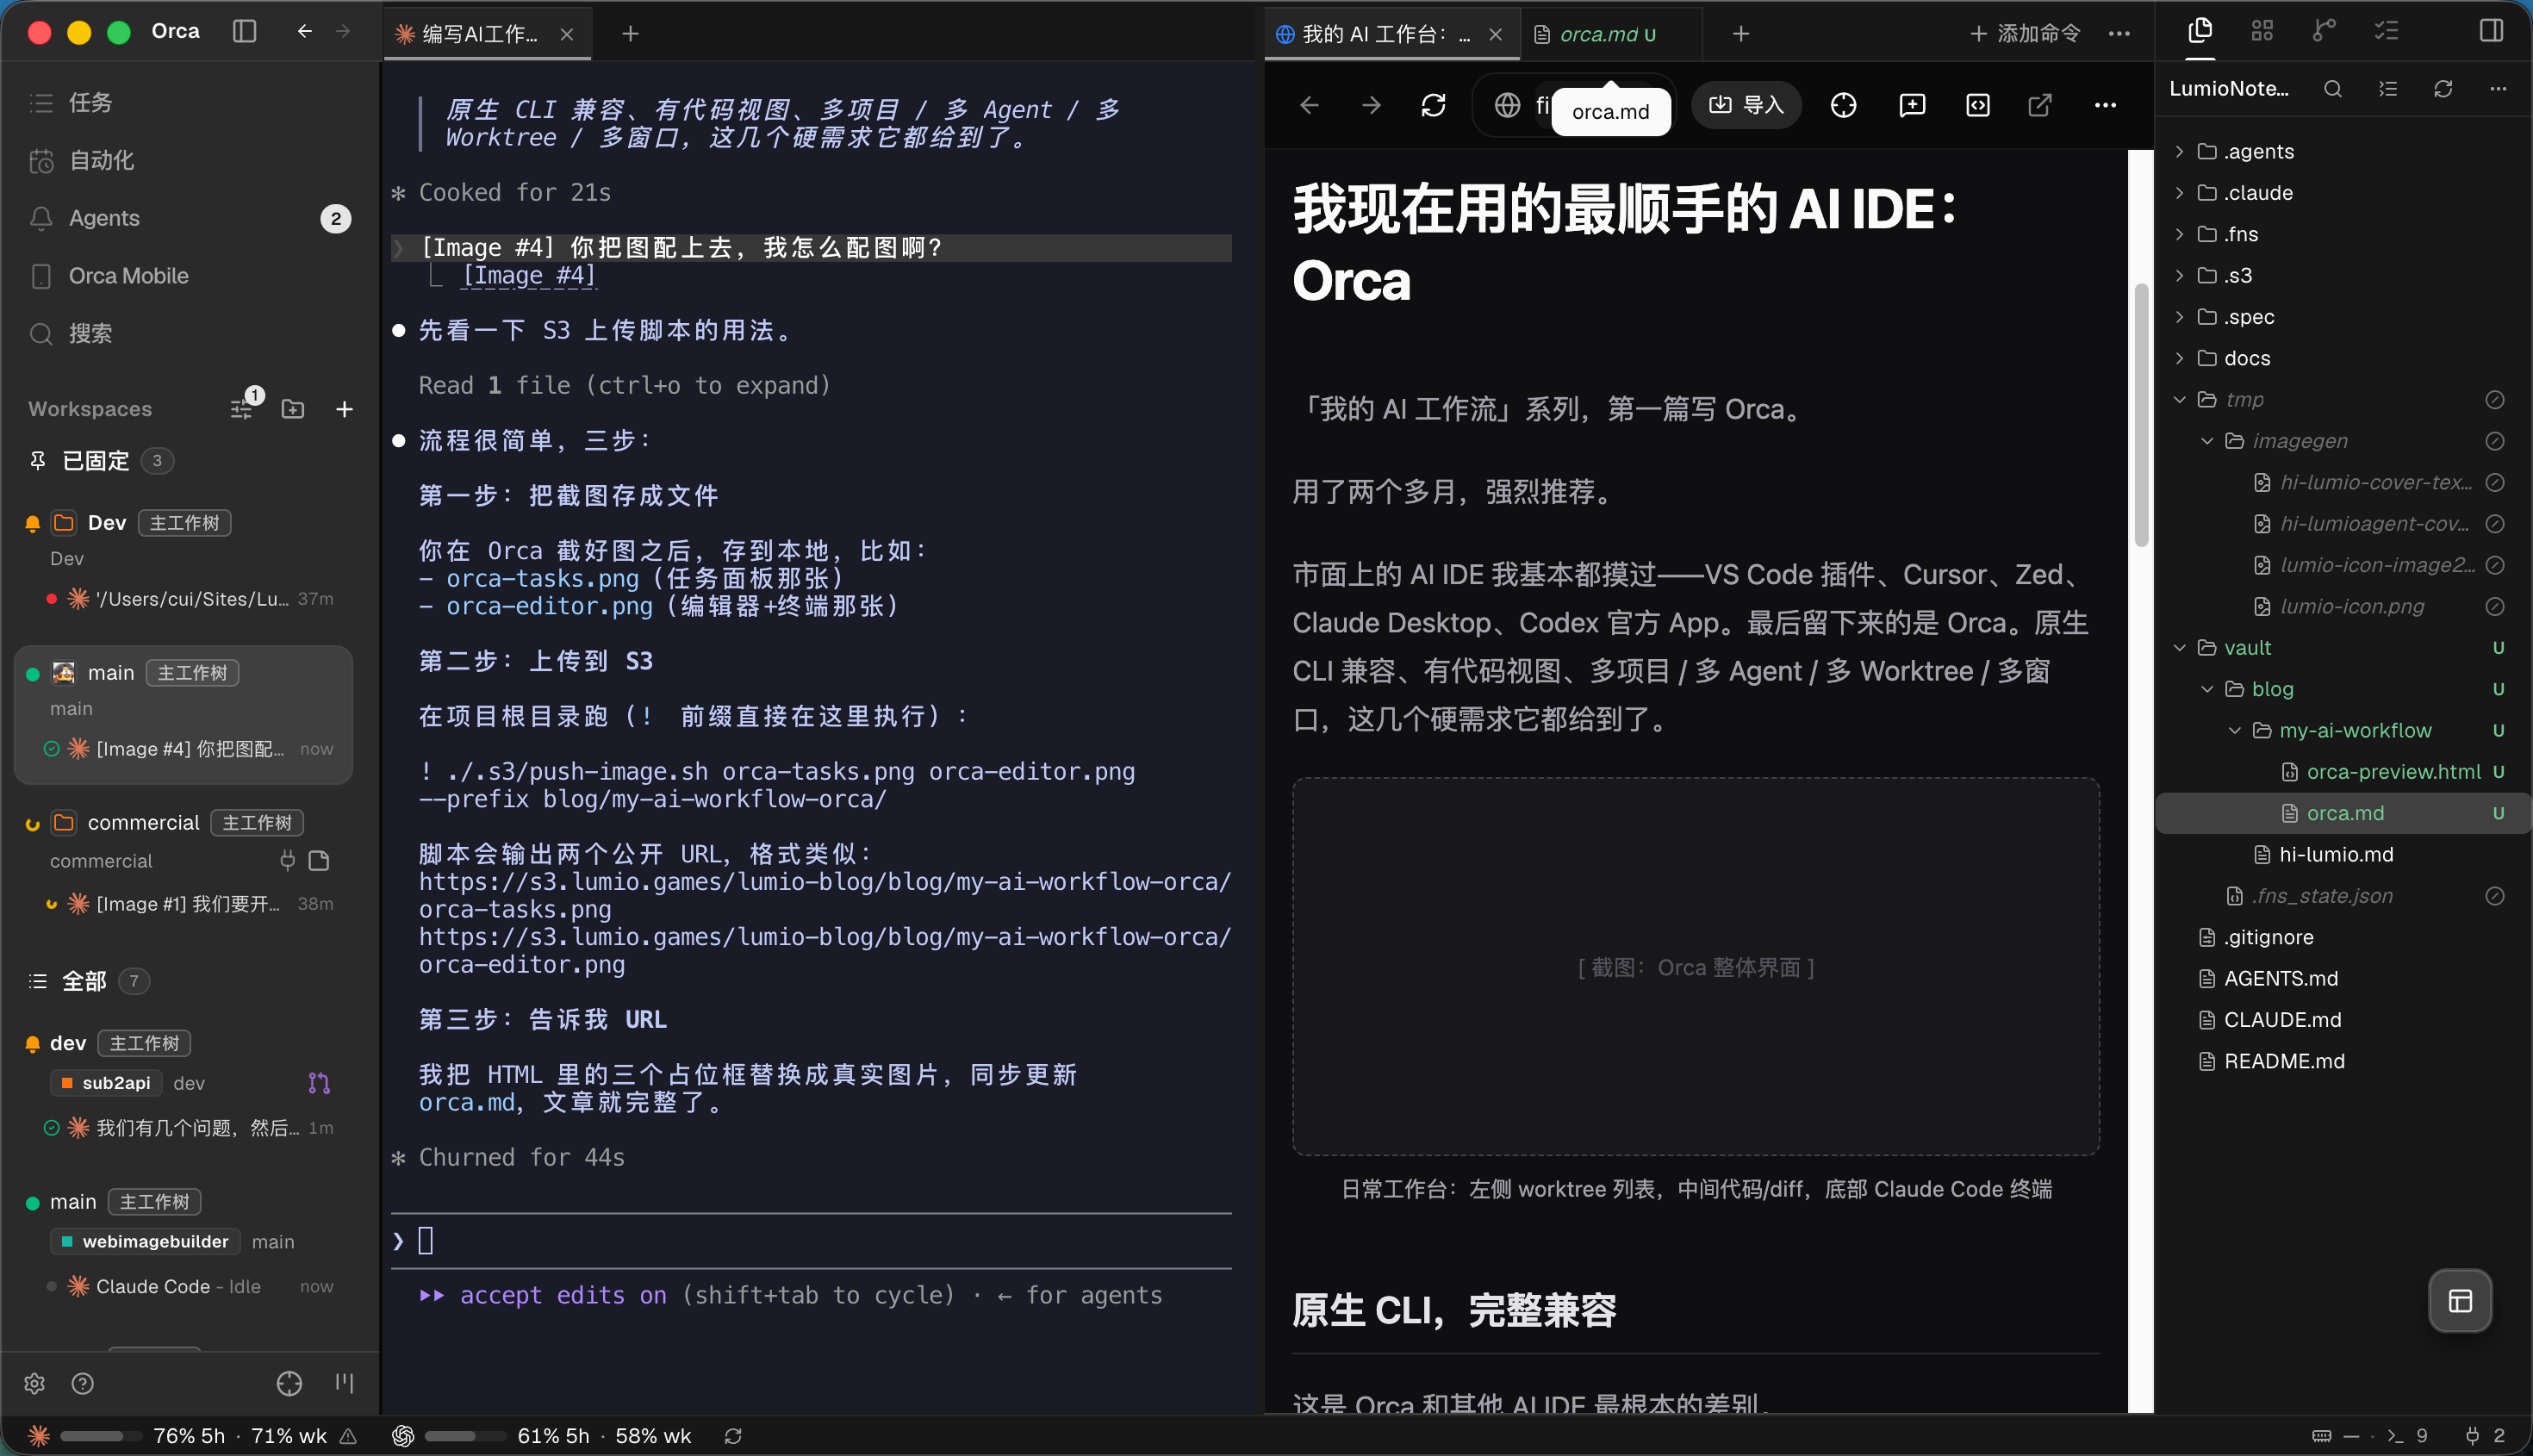The width and height of the screenshot is (2533, 1456).
Task: Click the column layout icon in sidebar footer
Action: [344, 1383]
